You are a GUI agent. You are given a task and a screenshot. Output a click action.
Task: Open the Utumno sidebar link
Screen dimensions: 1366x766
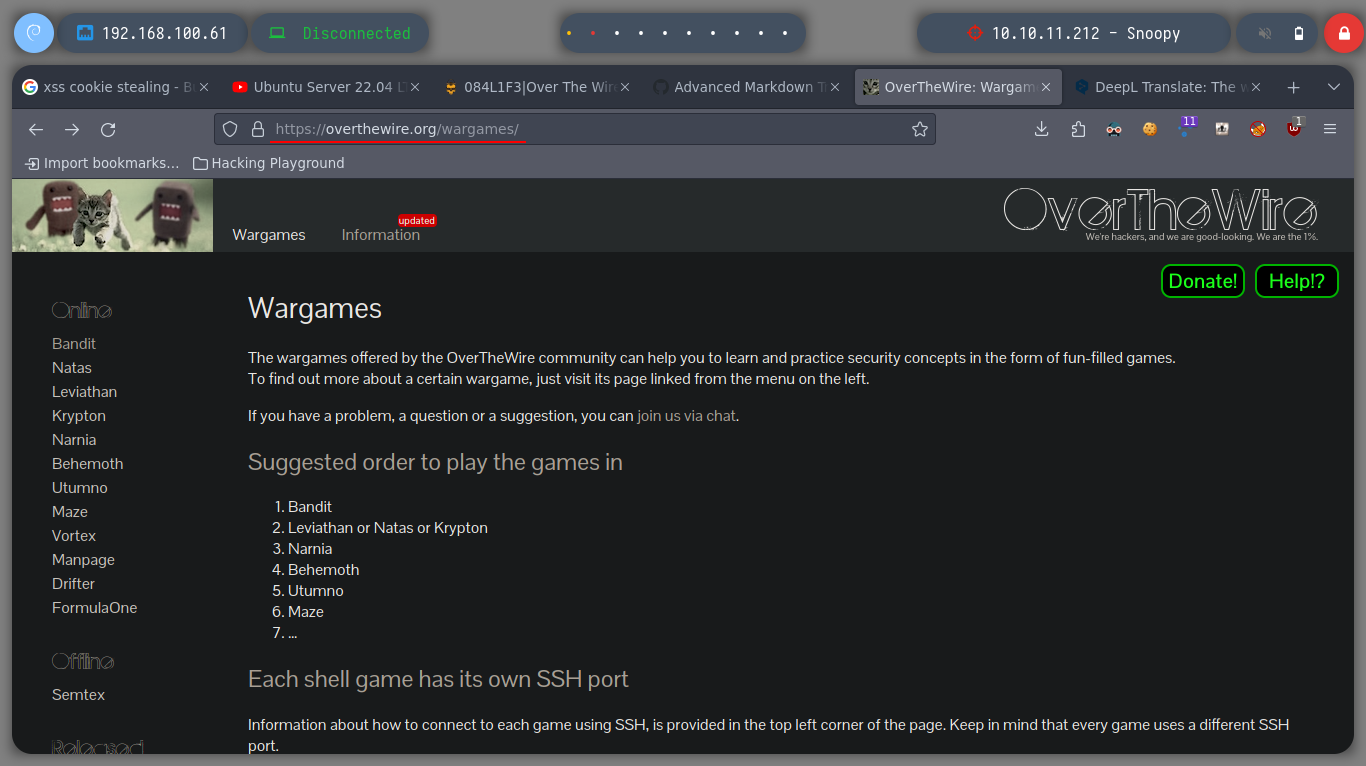(x=80, y=487)
